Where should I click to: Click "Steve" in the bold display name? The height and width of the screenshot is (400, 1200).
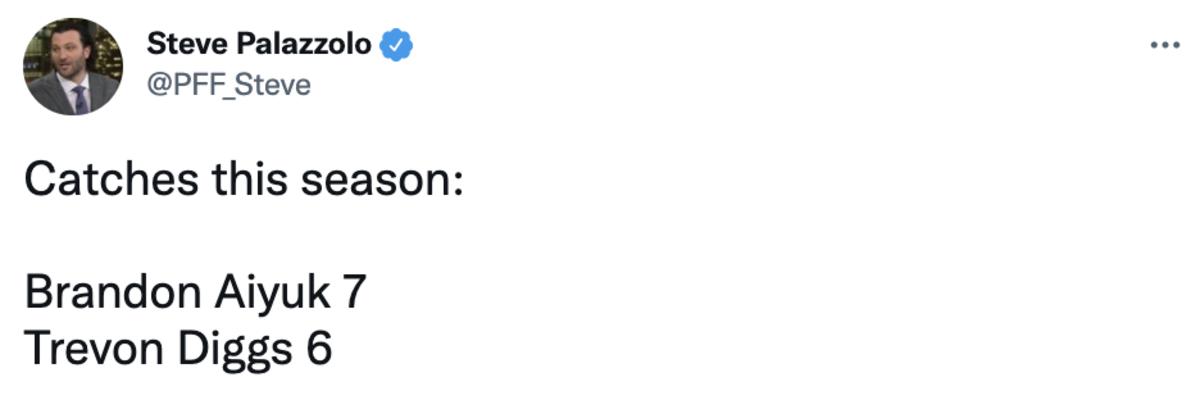pyautogui.click(x=180, y=44)
